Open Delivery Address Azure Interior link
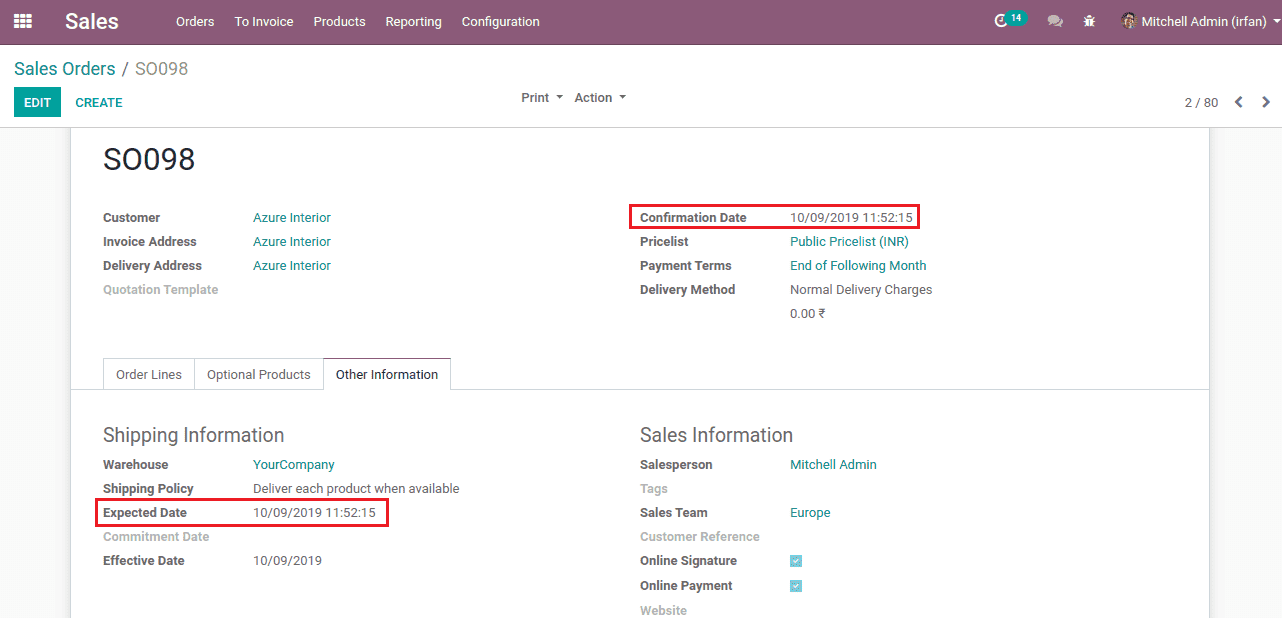Image resolution: width=1282 pixels, height=618 pixels. (292, 266)
